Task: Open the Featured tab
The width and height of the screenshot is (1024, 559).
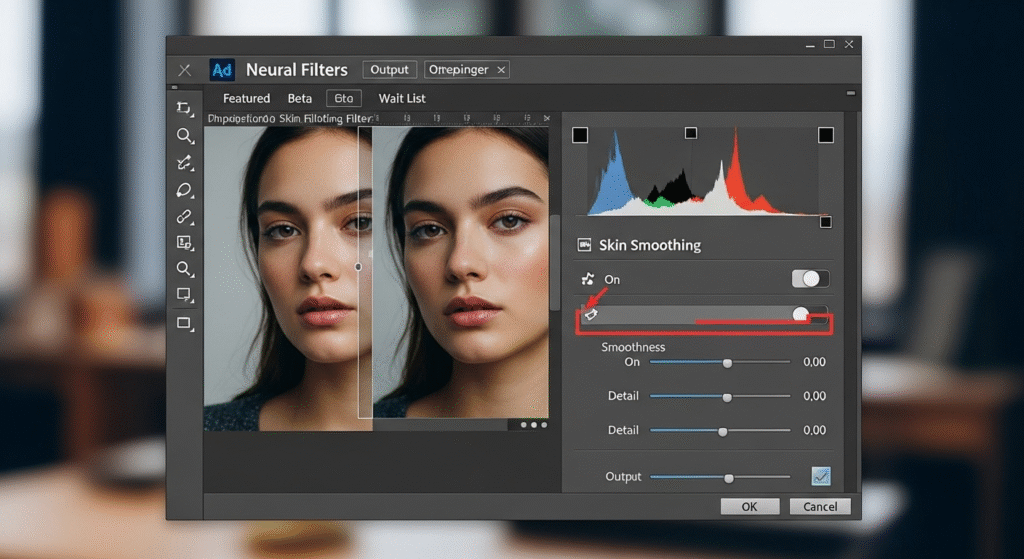Action: coord(246,99)
